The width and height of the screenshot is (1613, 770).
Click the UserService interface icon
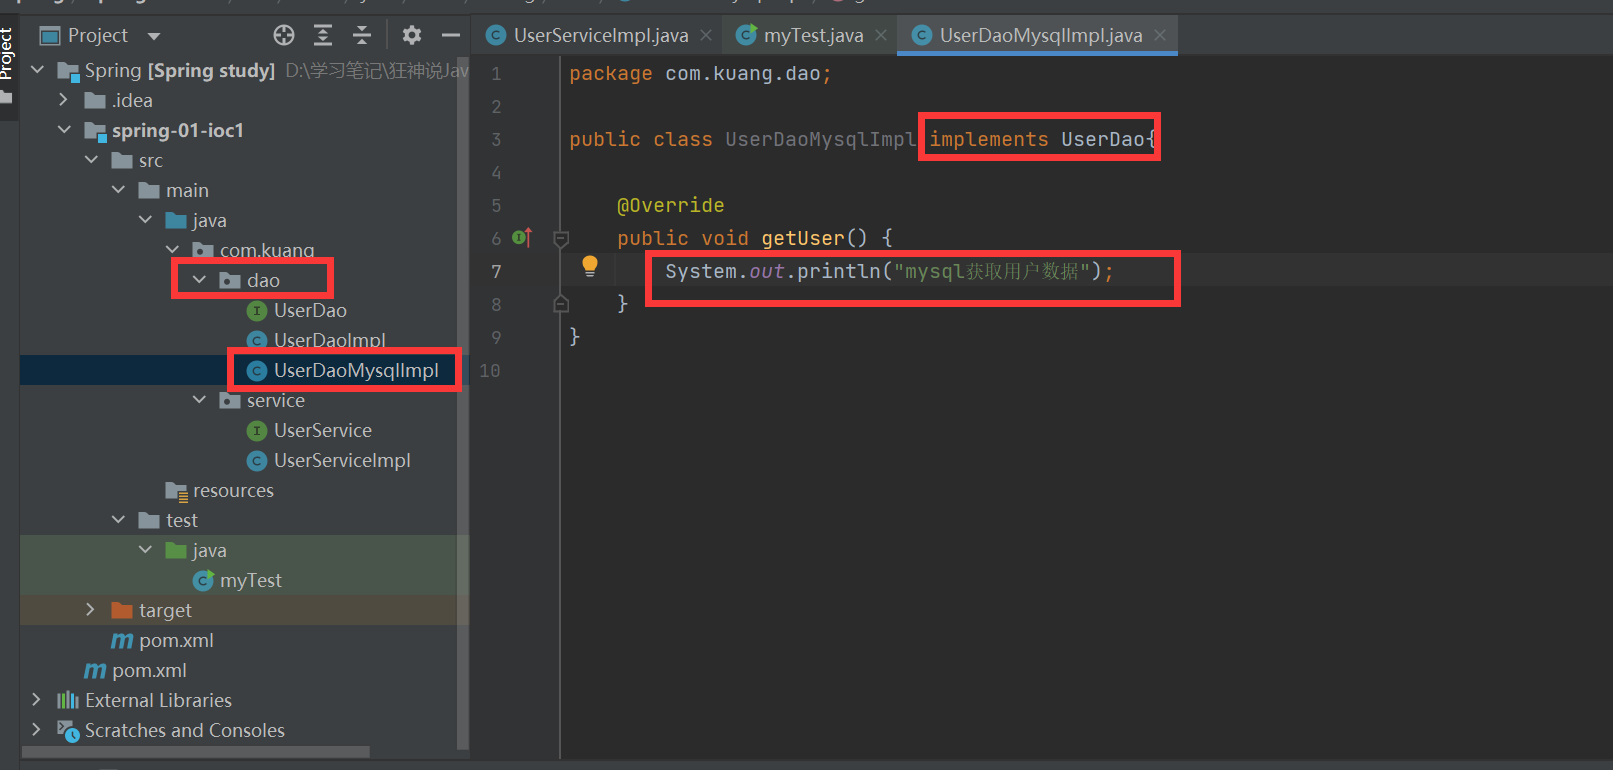click(x=257, y=431)
